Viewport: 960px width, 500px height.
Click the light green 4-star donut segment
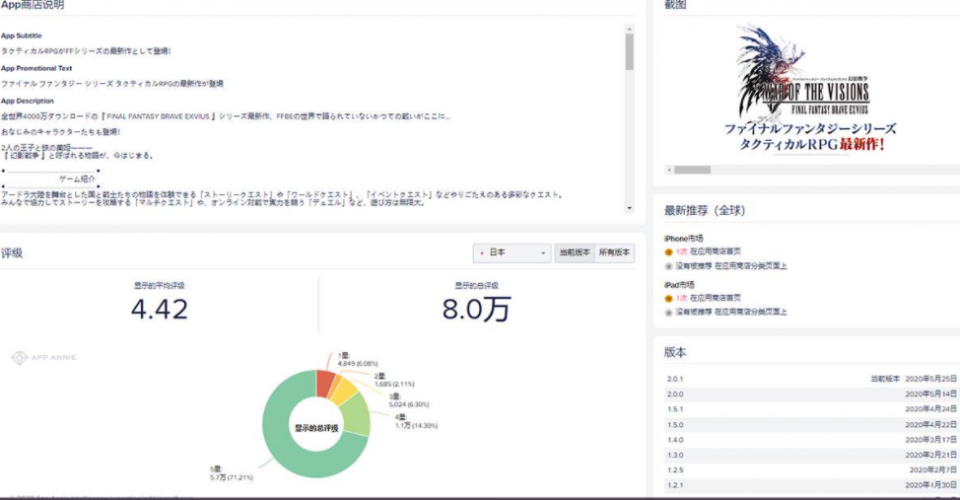pyautogui.click(x=356, y=415)
